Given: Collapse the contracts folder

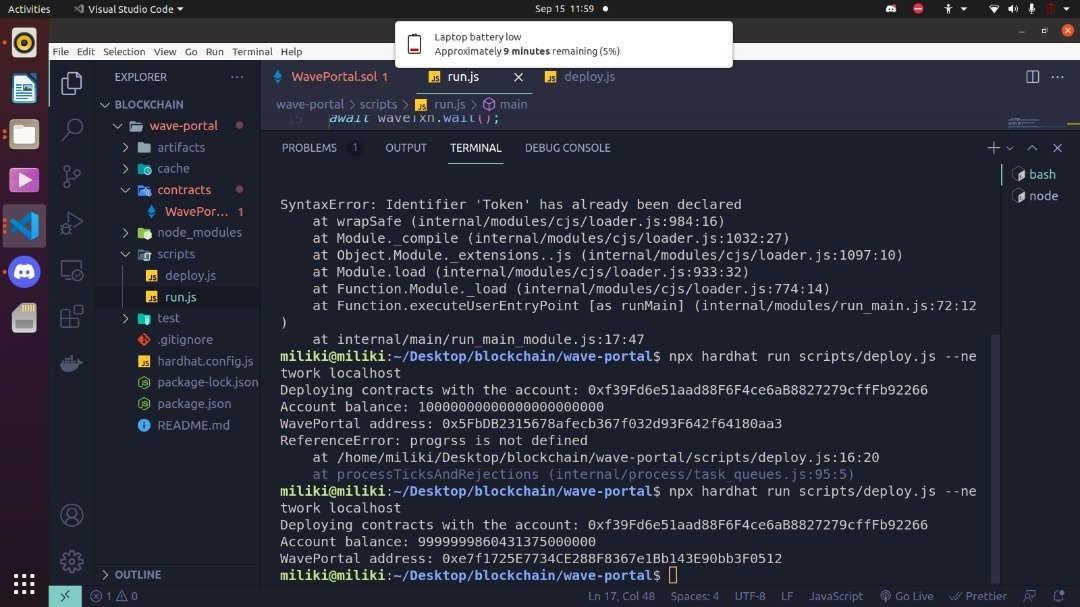Looking at the screenshot, I should tap(125, 190).
